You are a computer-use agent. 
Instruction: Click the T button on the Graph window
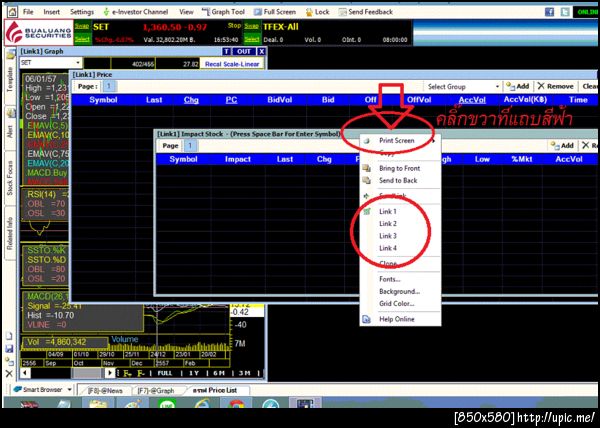coord(227,51)
